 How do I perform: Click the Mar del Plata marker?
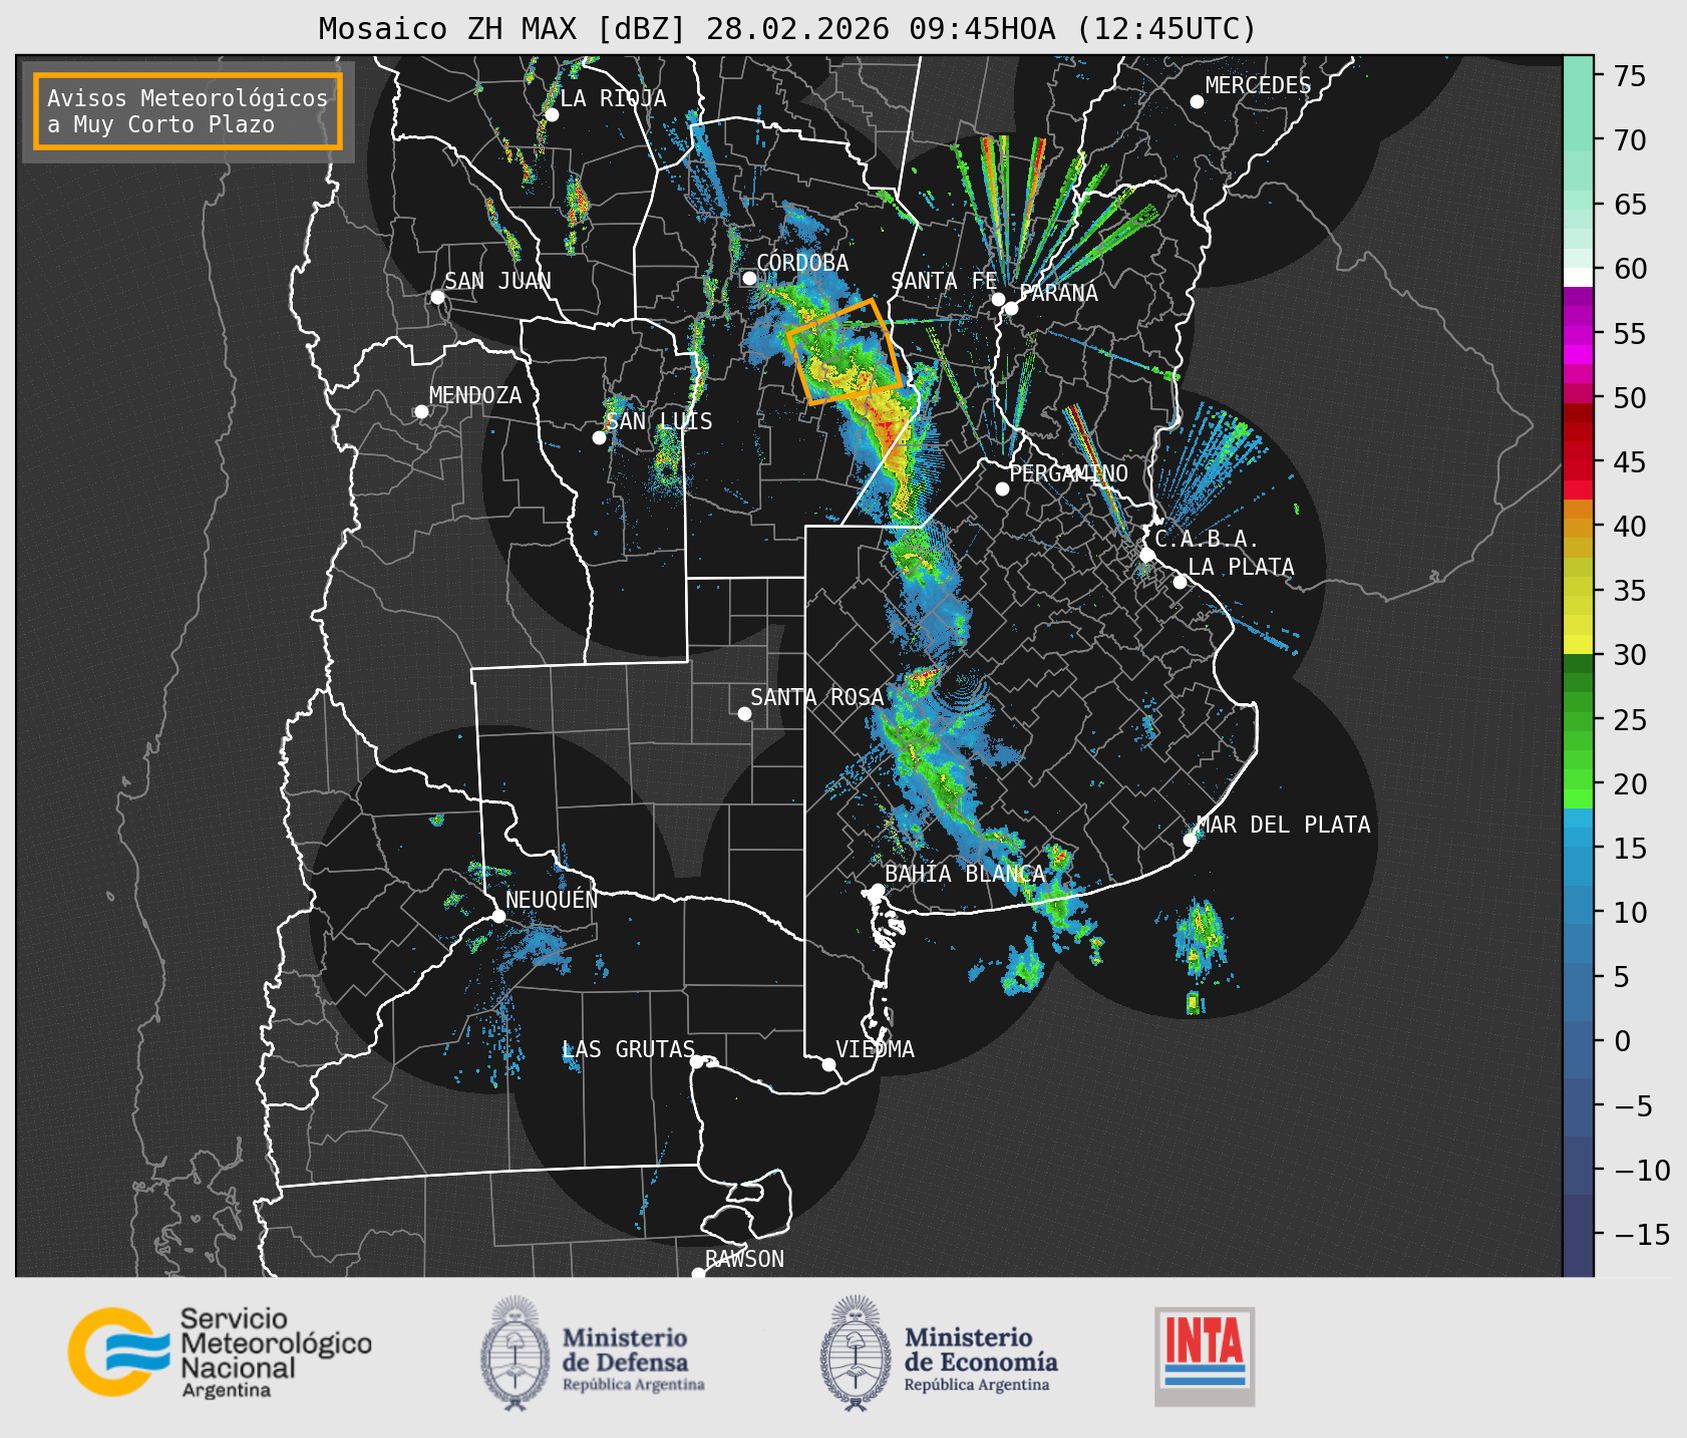1190,840
